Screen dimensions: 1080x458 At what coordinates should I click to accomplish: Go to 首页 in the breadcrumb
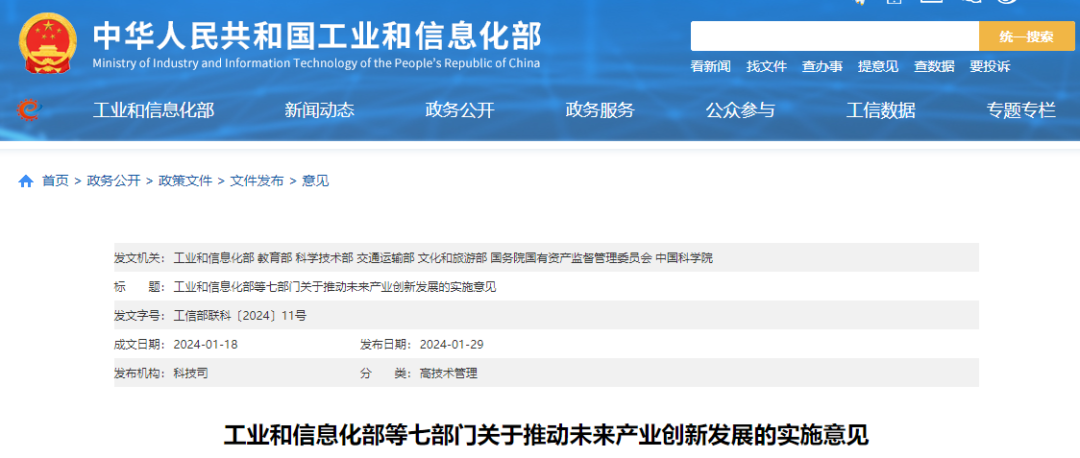point(55,181)
